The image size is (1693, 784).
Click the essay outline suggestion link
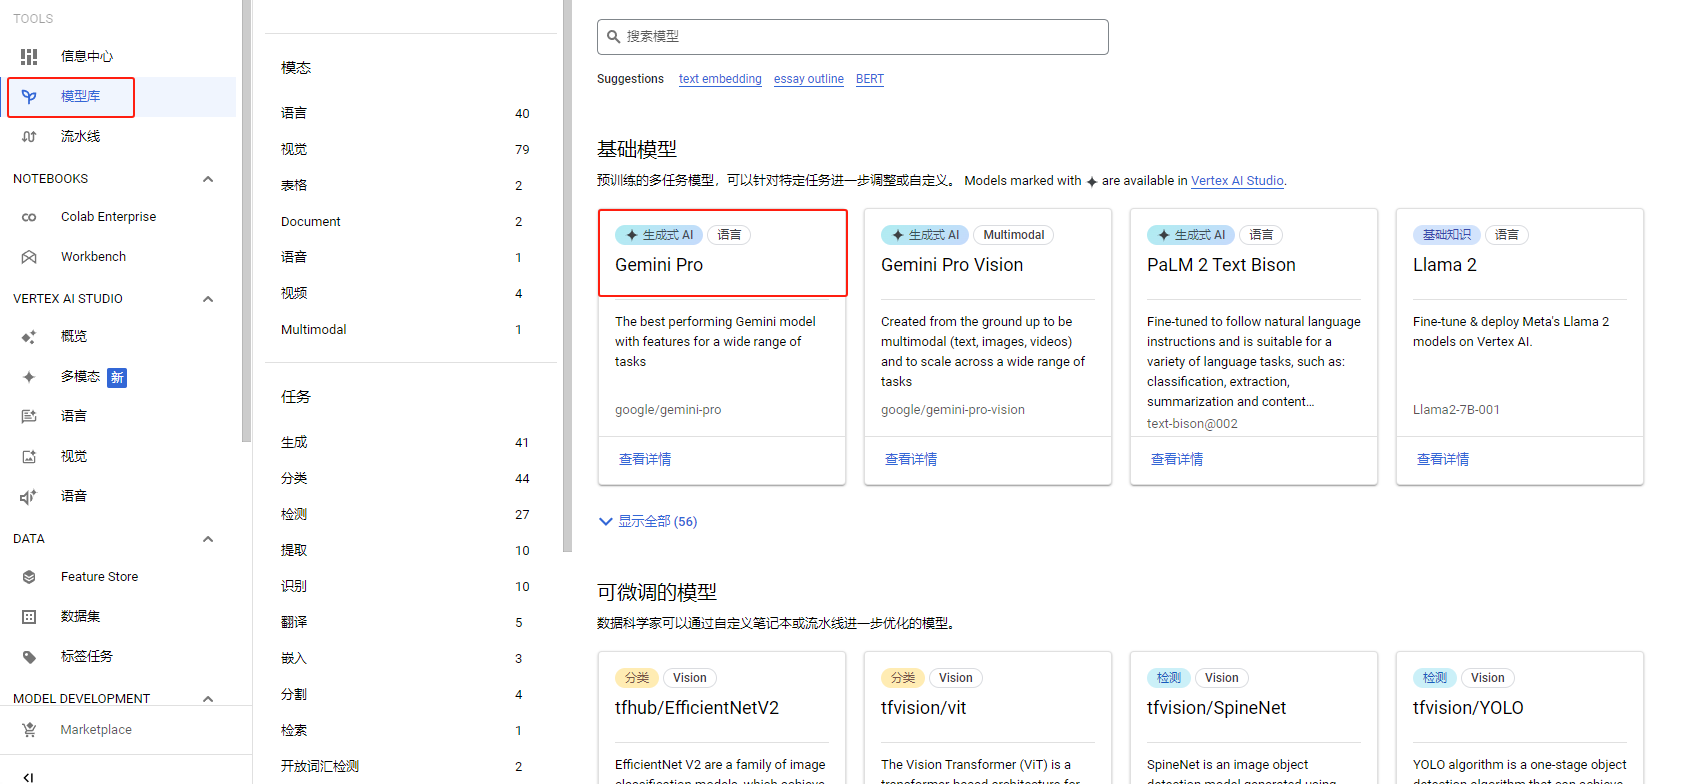[x=809, y=79]
